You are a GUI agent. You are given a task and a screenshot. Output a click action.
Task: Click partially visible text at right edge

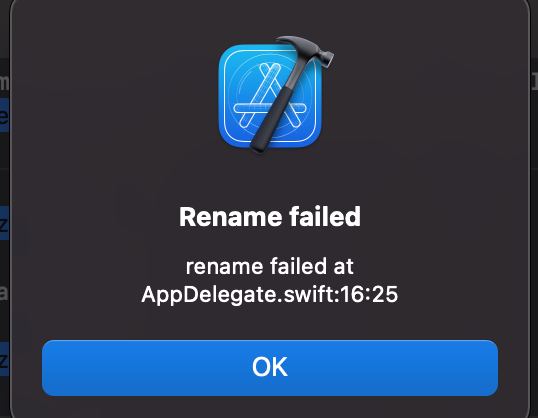pos(534,81)
